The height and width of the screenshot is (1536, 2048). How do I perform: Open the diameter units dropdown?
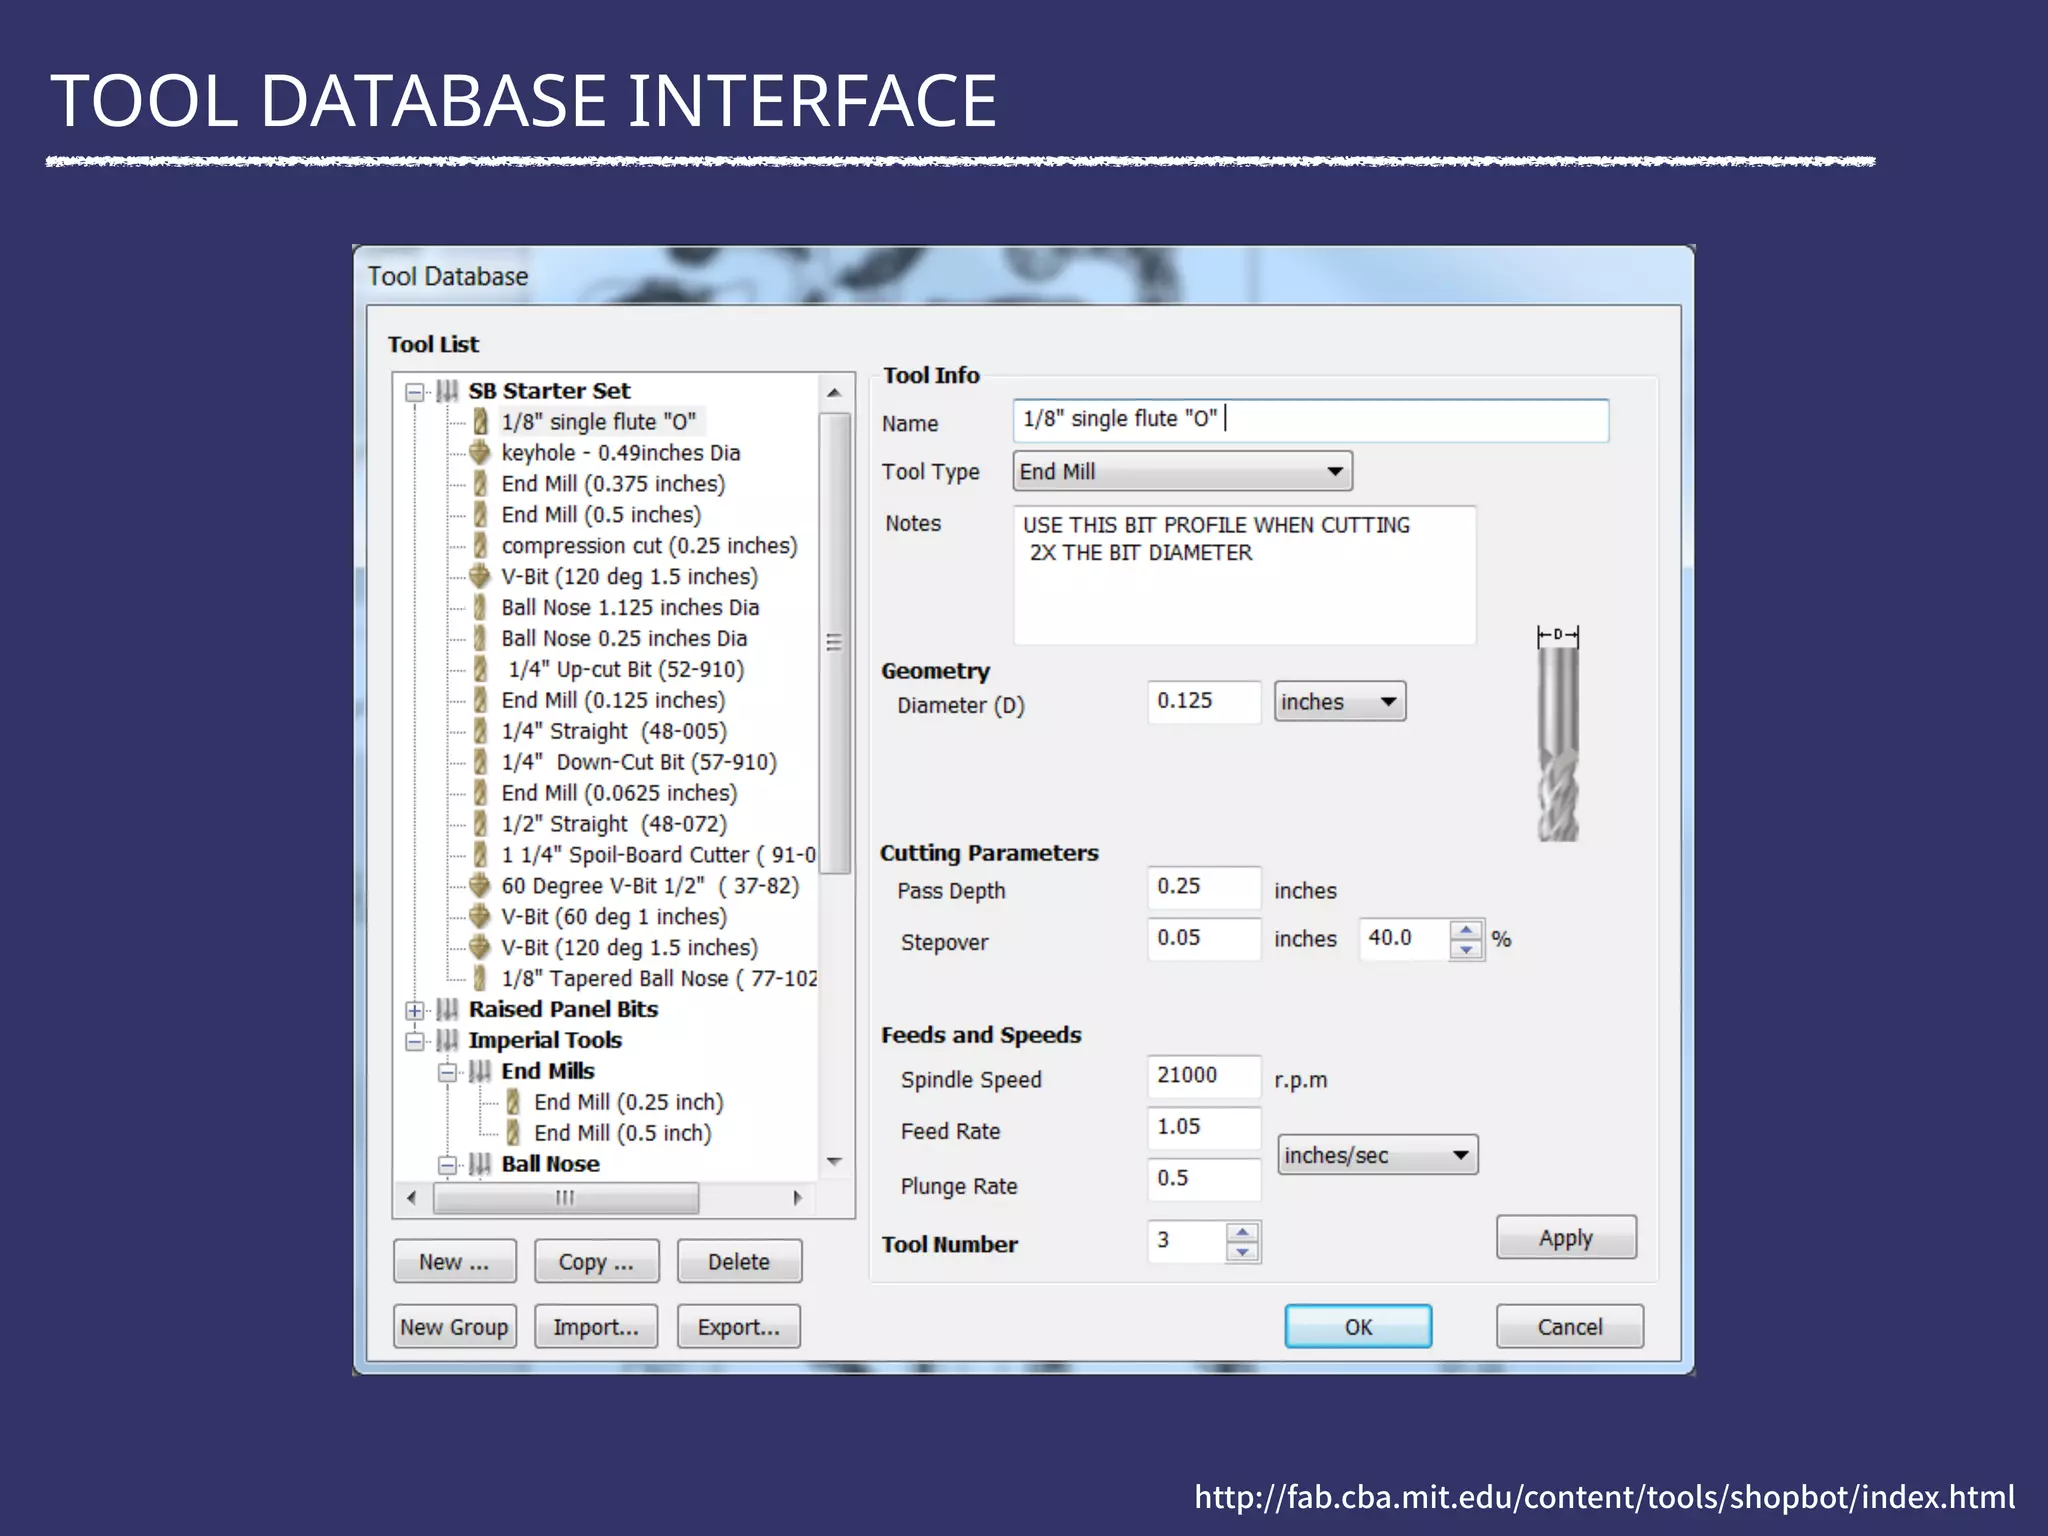(1340, 701)
